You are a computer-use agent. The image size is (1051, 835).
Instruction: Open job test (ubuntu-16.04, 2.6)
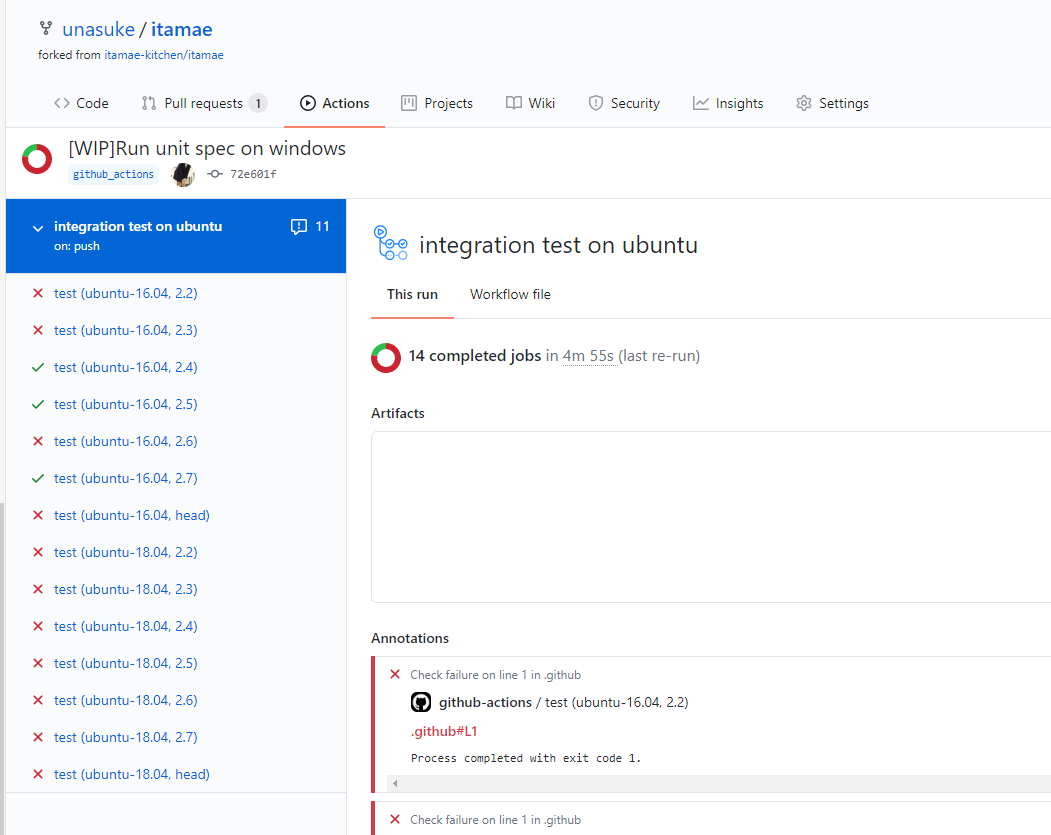pyautogui.click(x=125, y=441)
